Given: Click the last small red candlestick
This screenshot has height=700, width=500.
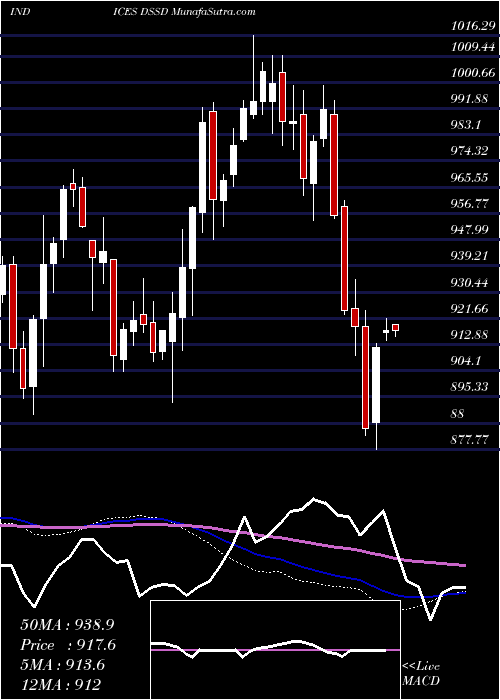Looking at the screenshot, I should coord(396,328).
